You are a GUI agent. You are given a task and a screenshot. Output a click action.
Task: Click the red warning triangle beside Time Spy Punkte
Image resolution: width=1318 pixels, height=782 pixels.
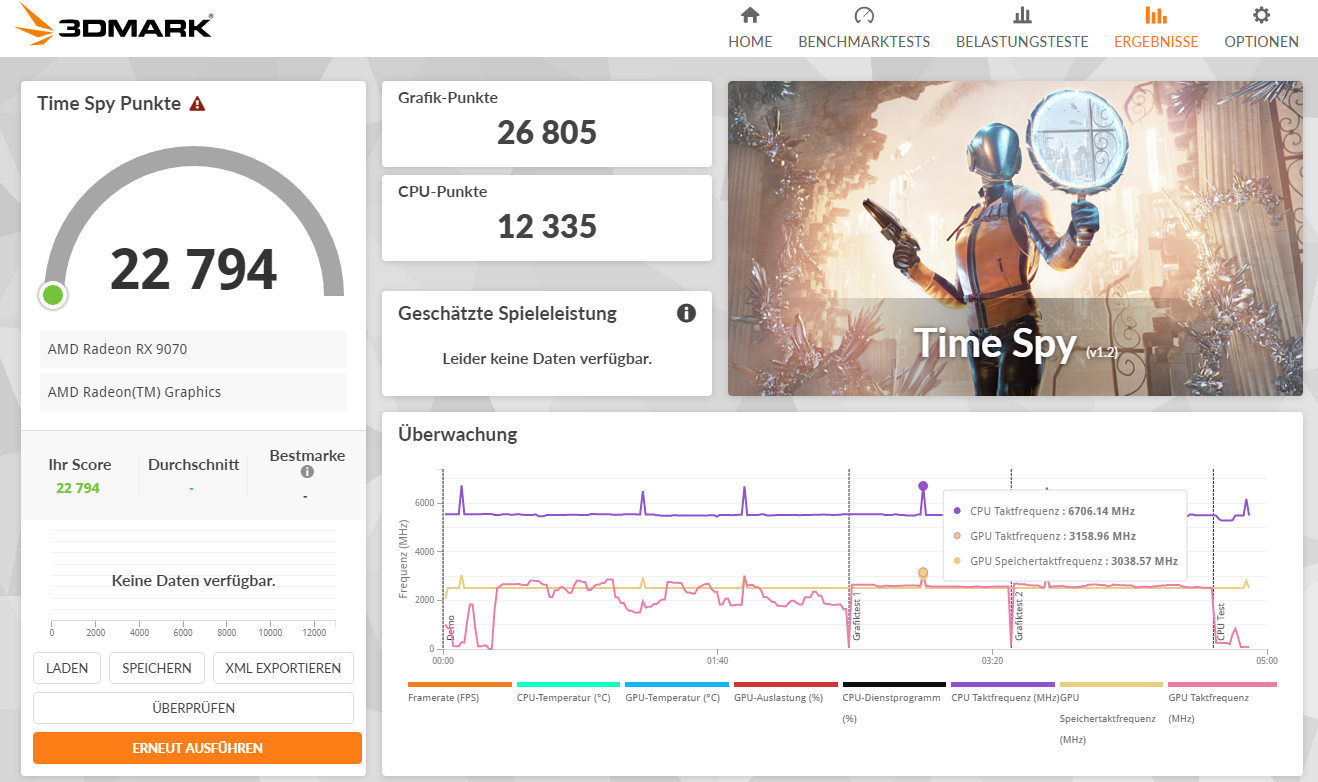(x=197, y=103)
